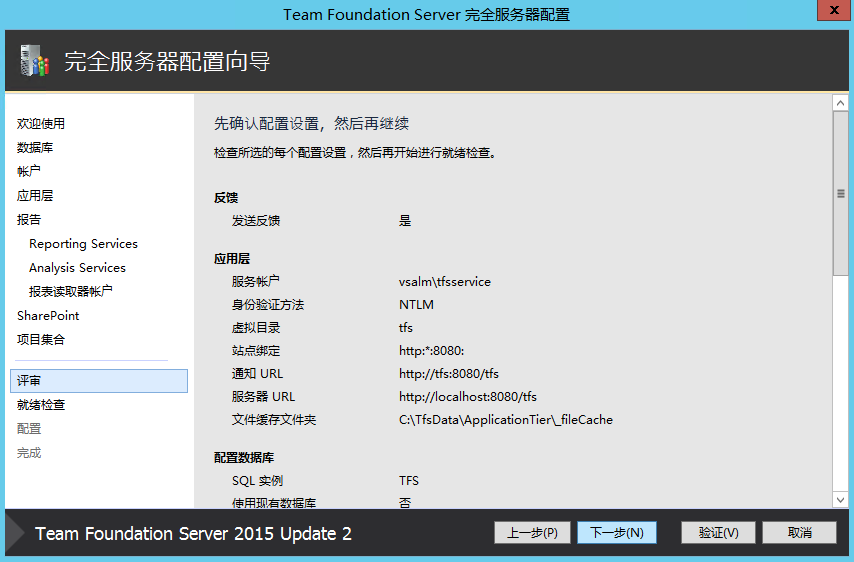This screenshot has width=854, height=562.
Task: Click the vertical scrollbar thumb
Action: coord(840,193)
